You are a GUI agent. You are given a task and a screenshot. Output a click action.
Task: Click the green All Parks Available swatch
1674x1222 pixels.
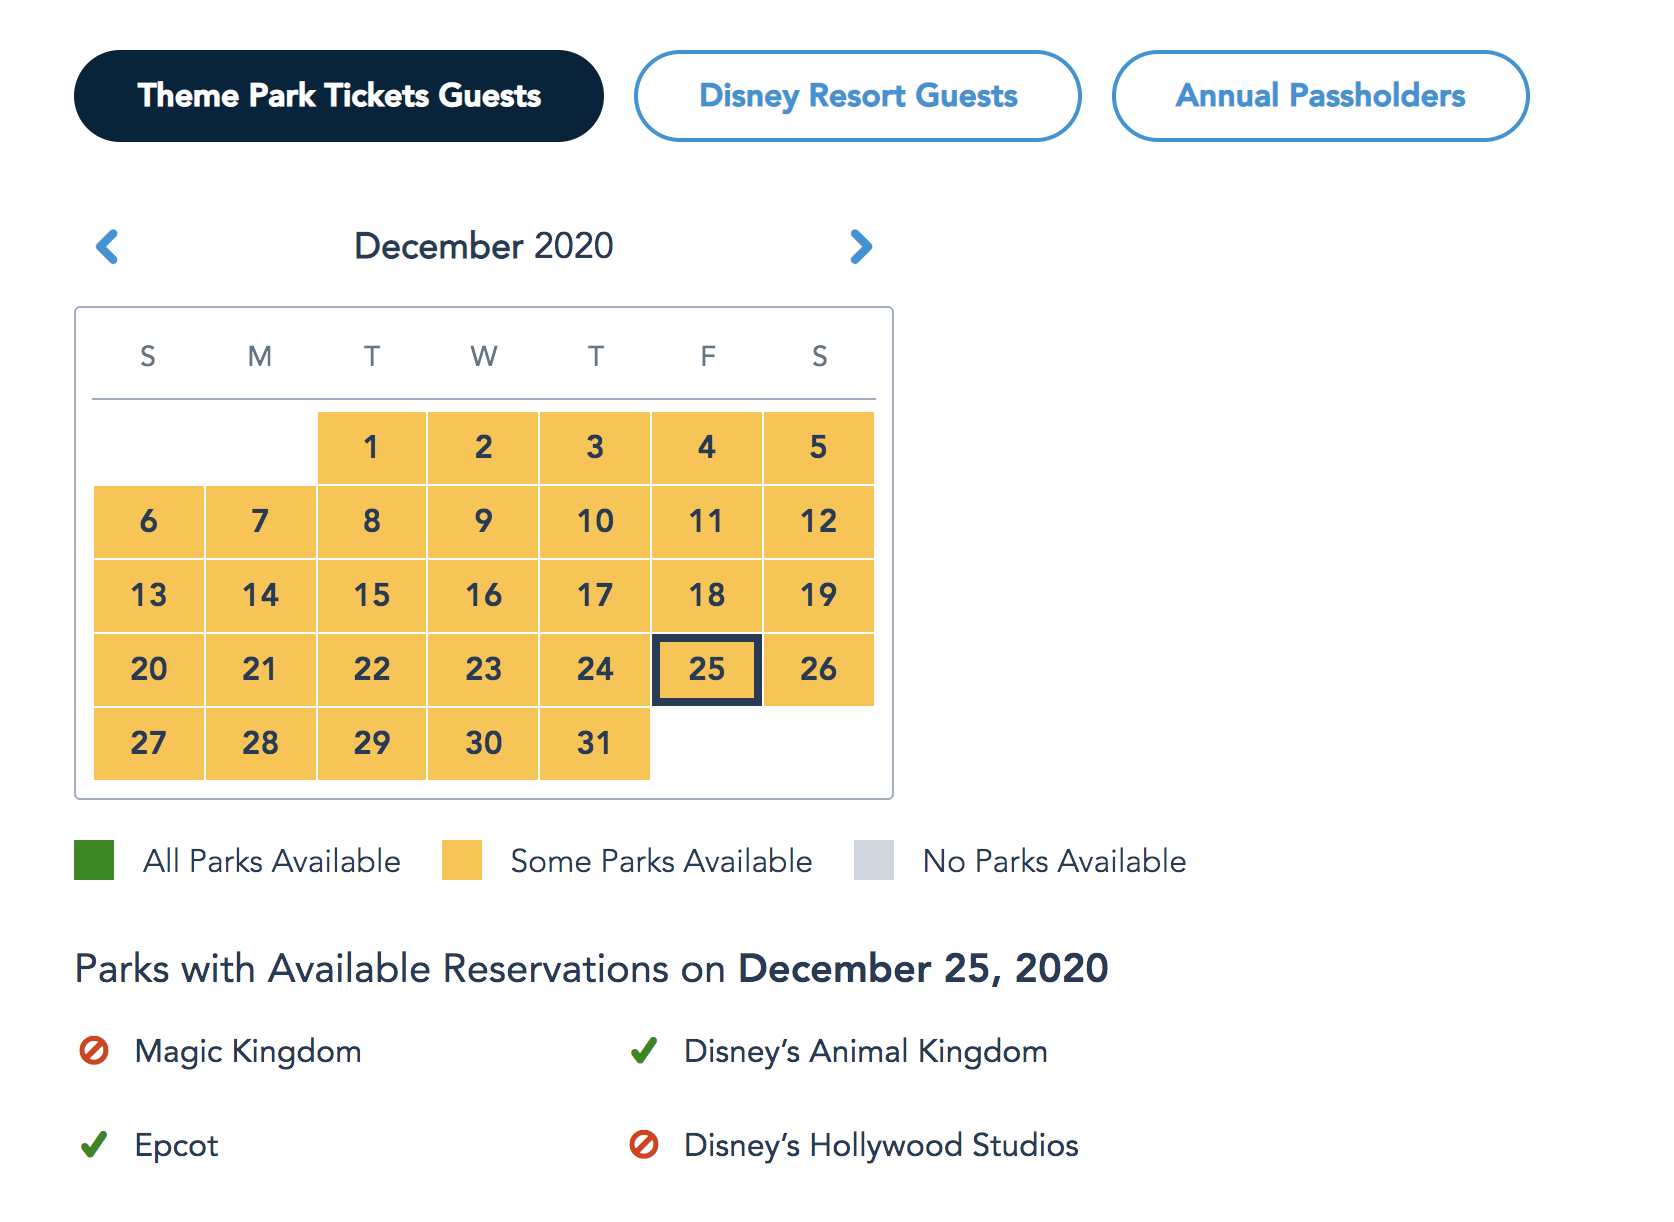[94, 861]
